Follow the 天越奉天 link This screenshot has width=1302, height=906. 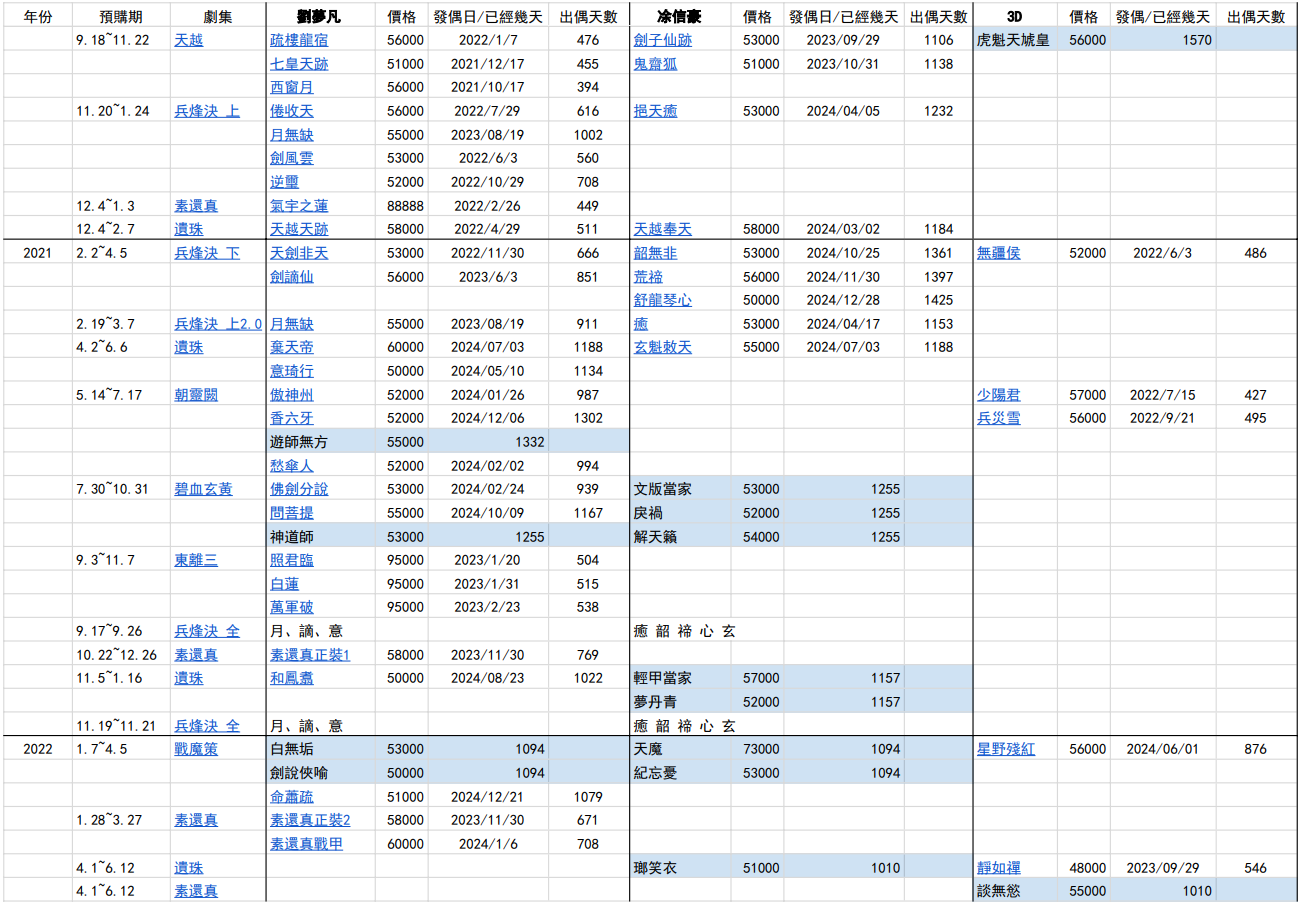coord(663,229)
